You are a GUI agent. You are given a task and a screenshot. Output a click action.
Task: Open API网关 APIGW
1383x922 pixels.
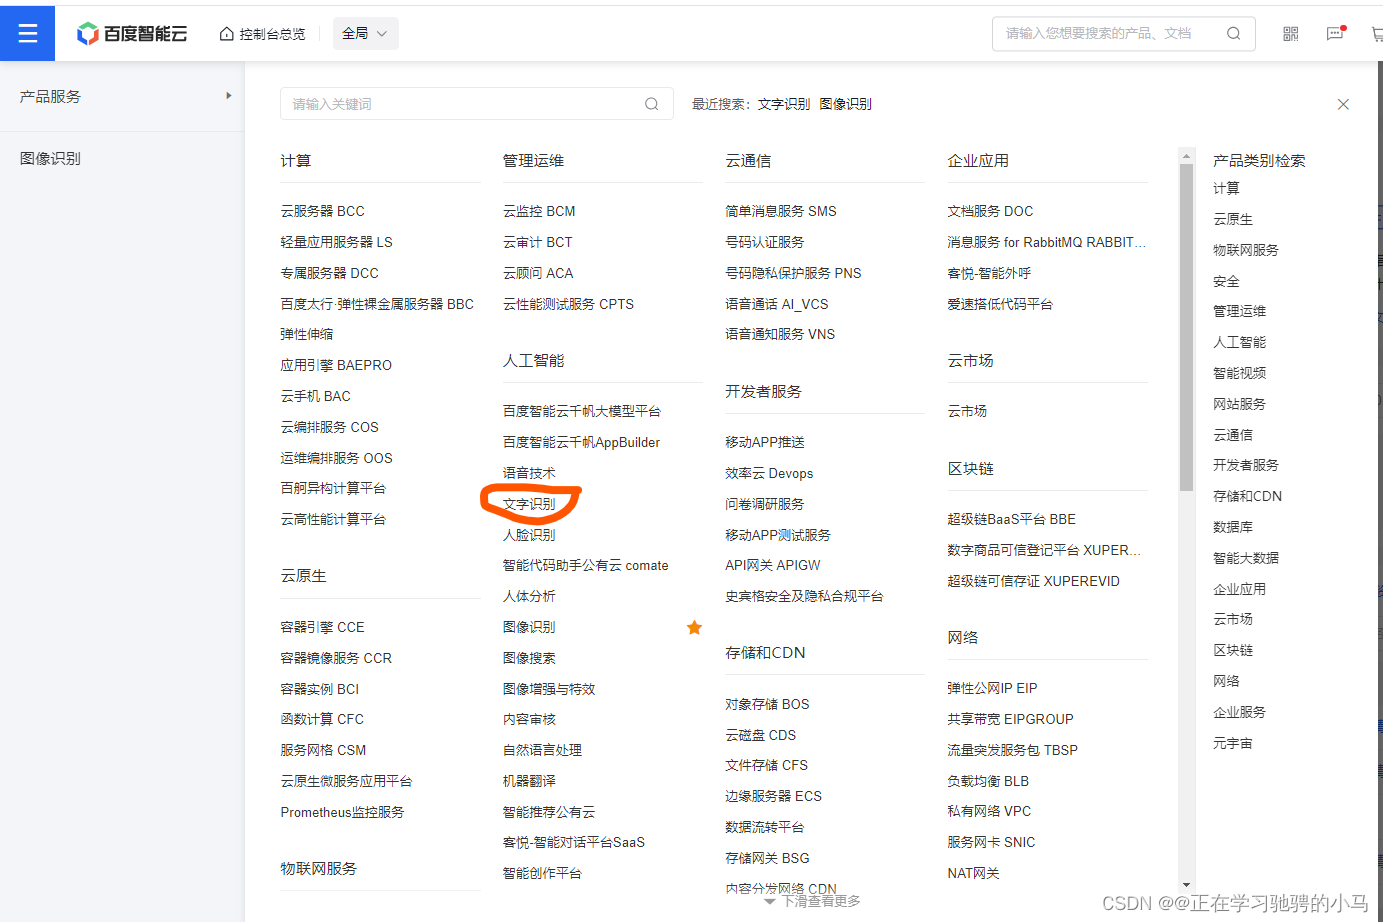click(773, 565)
